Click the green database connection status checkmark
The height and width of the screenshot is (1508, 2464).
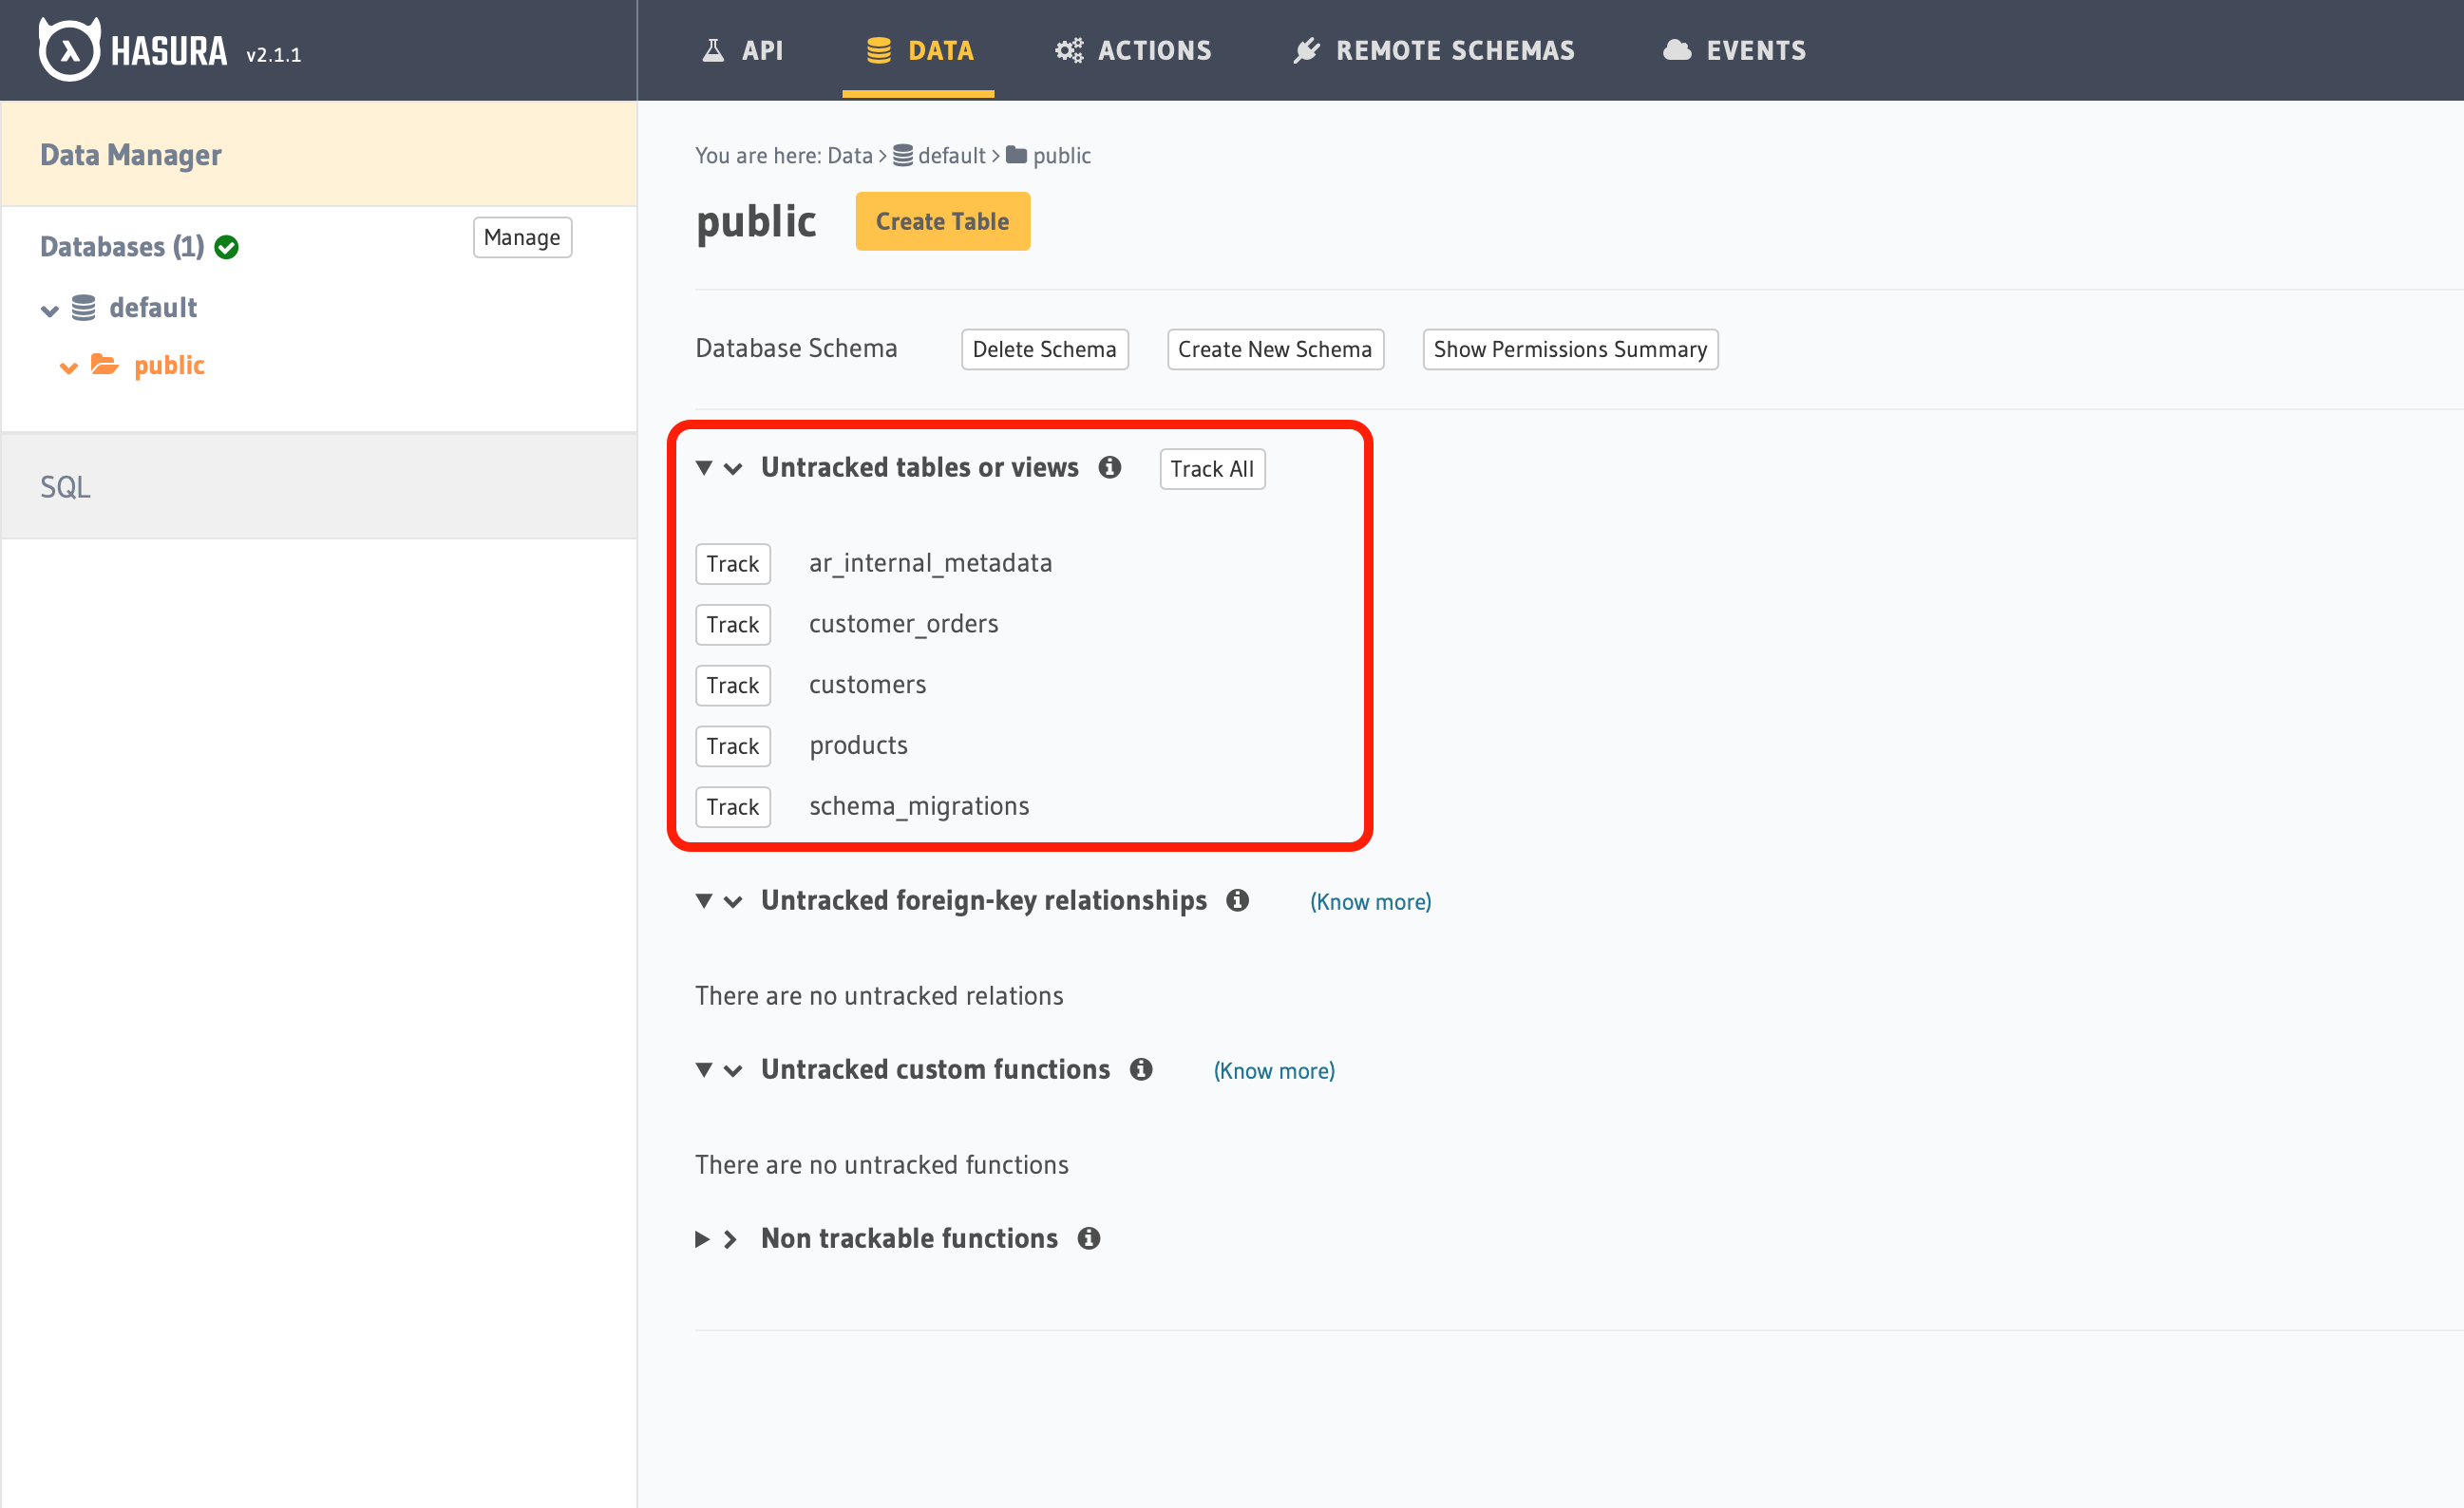227,247
